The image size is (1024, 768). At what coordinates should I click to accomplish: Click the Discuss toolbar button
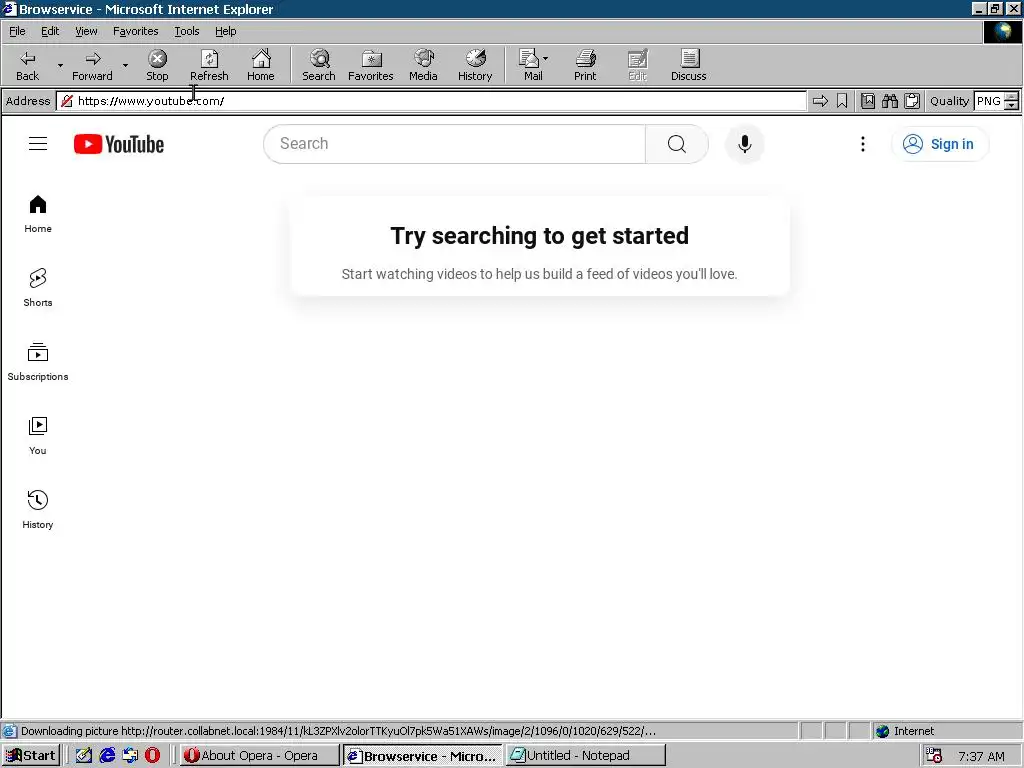pyautogui.click(x=689, y=66)
